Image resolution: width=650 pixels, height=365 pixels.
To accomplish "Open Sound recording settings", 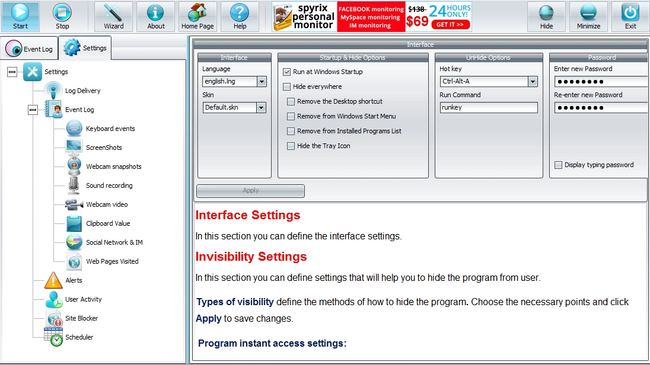I will tap(109, 185).
